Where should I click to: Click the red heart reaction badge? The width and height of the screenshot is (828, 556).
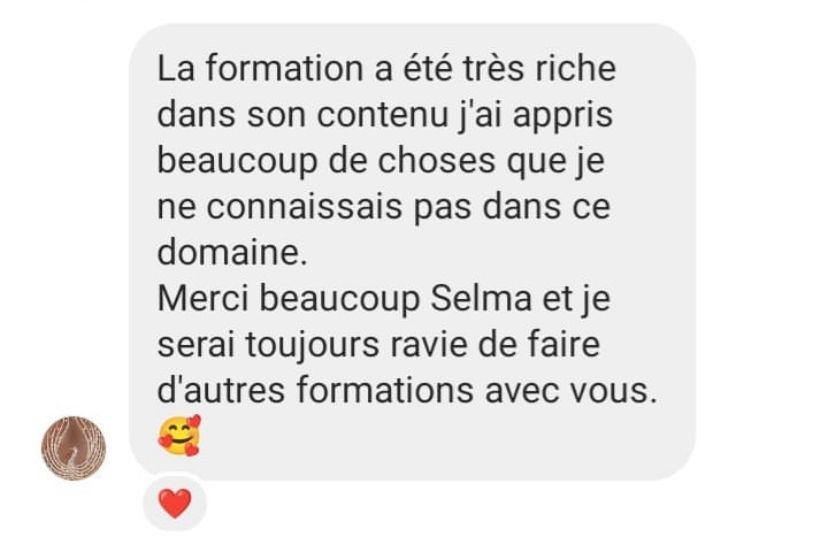coord(175,503)
